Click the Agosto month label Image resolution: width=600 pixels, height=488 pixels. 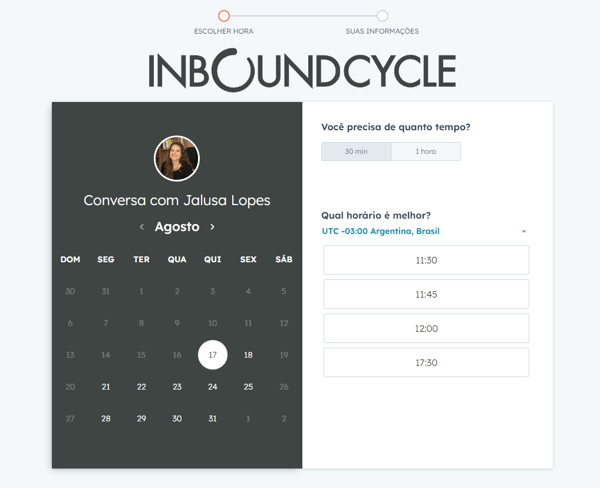tap(177, 227)
